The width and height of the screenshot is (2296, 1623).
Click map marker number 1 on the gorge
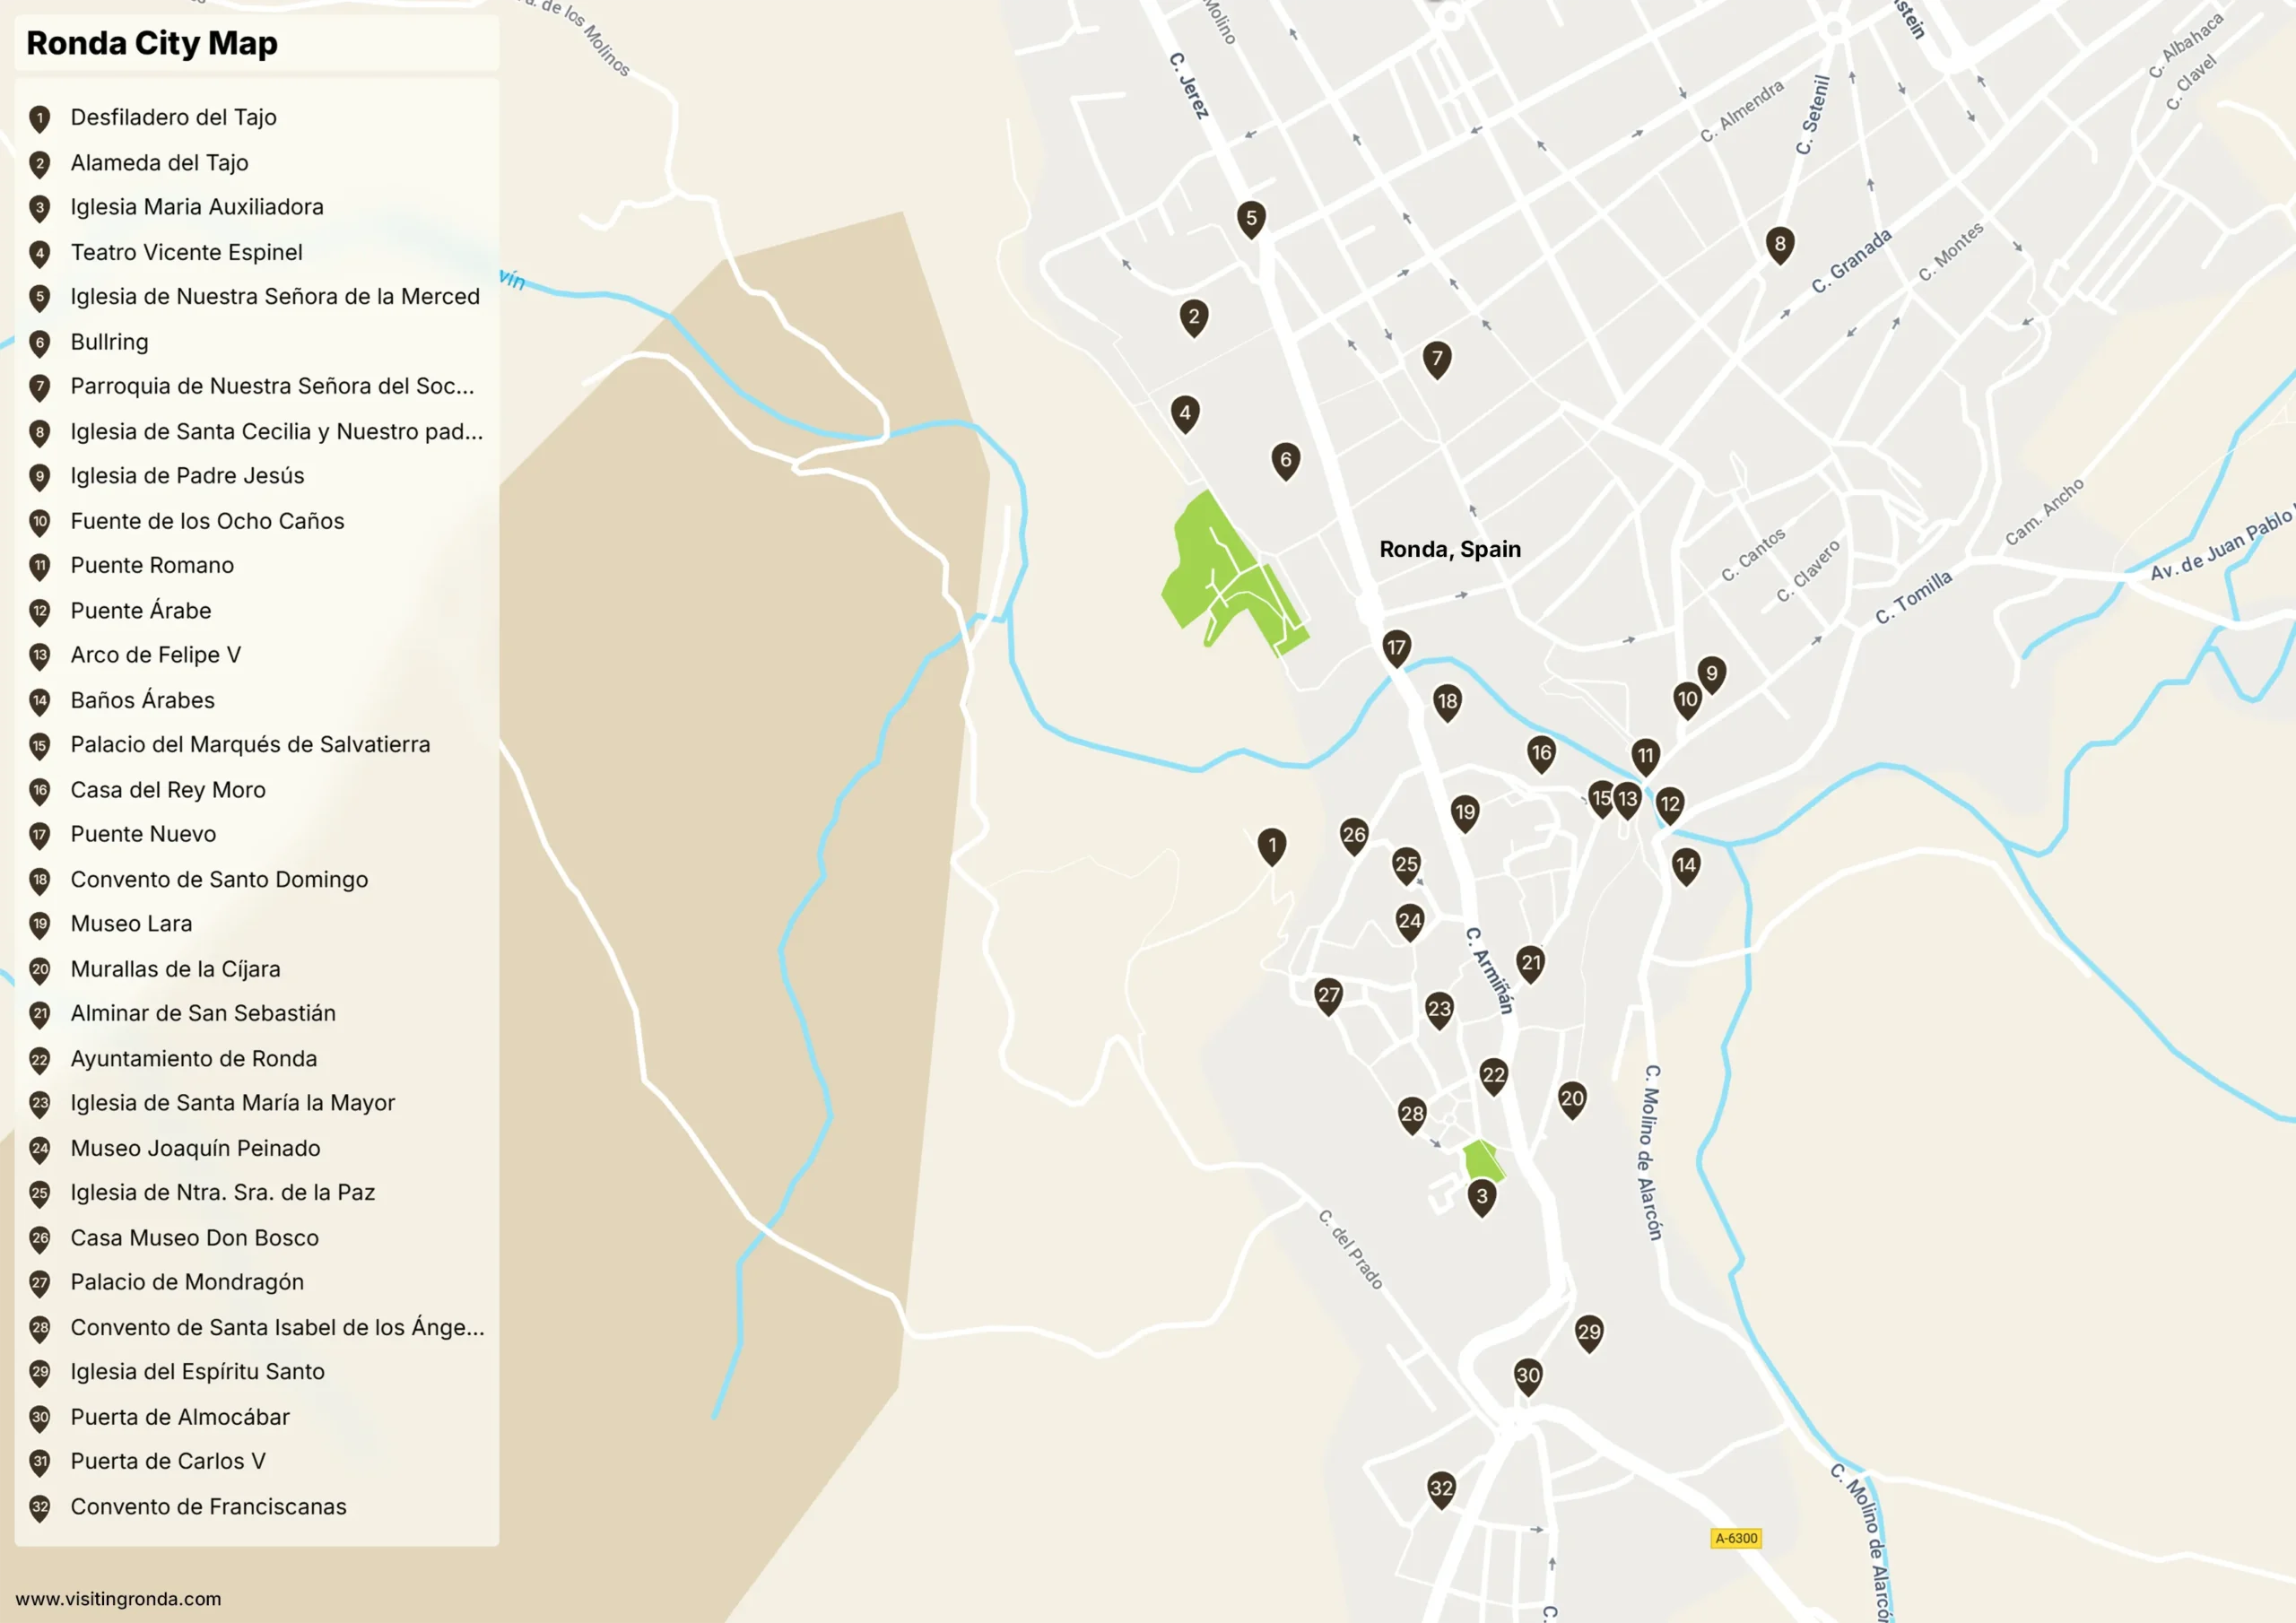[1271, 845]
